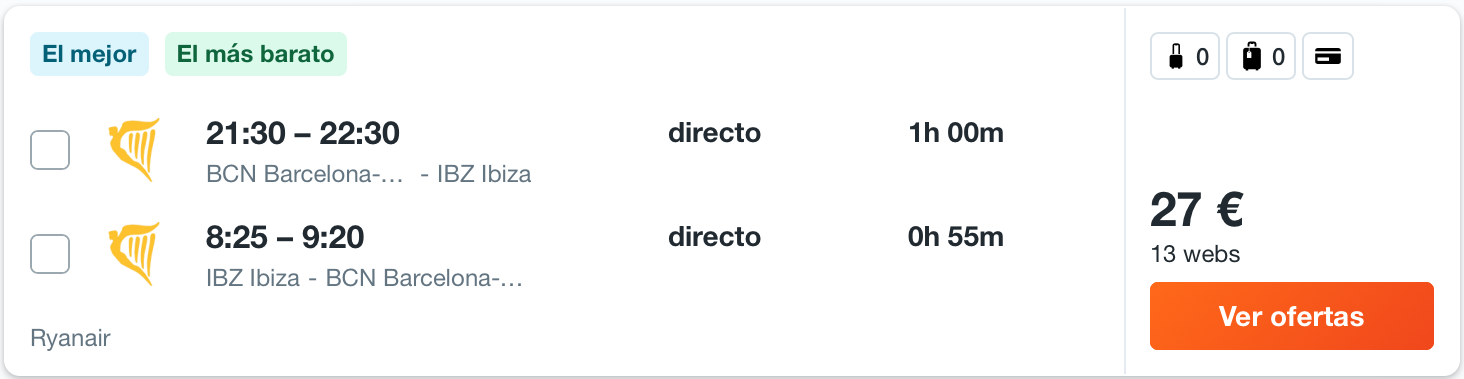
Task: Tick the checkbox for the 8:25 return flight
Action: [x=50, y=254]
